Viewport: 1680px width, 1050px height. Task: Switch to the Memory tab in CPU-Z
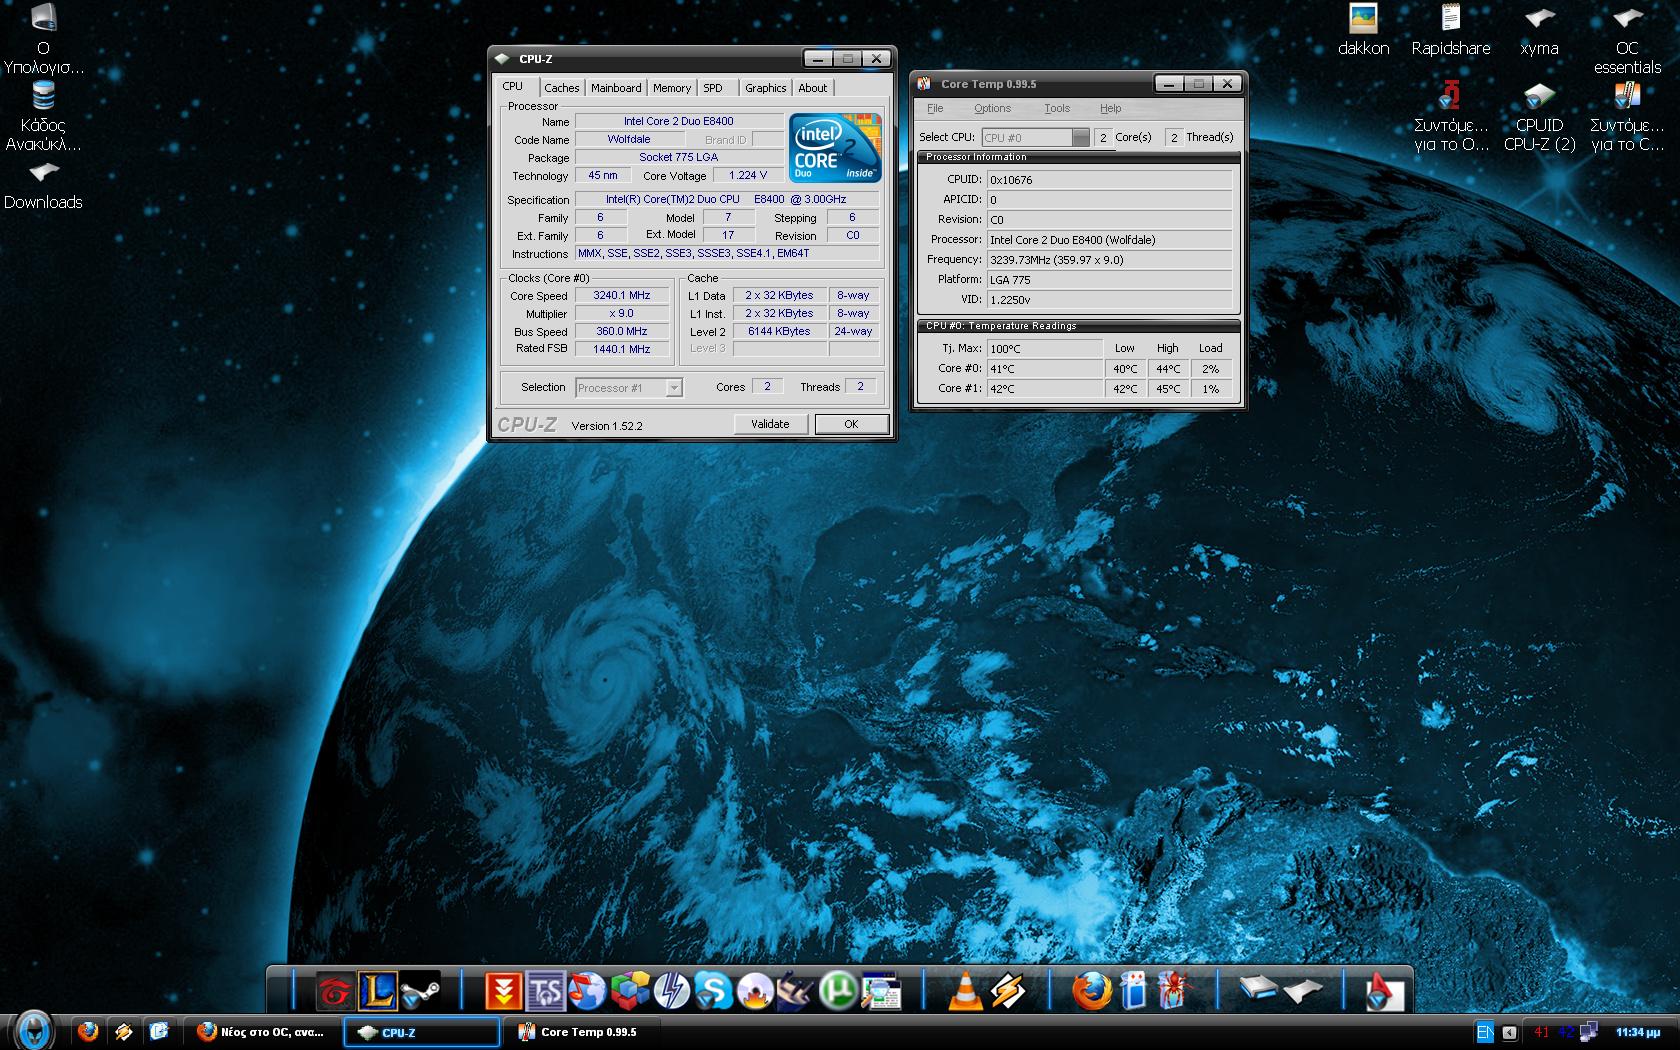(x=672, y=88)
